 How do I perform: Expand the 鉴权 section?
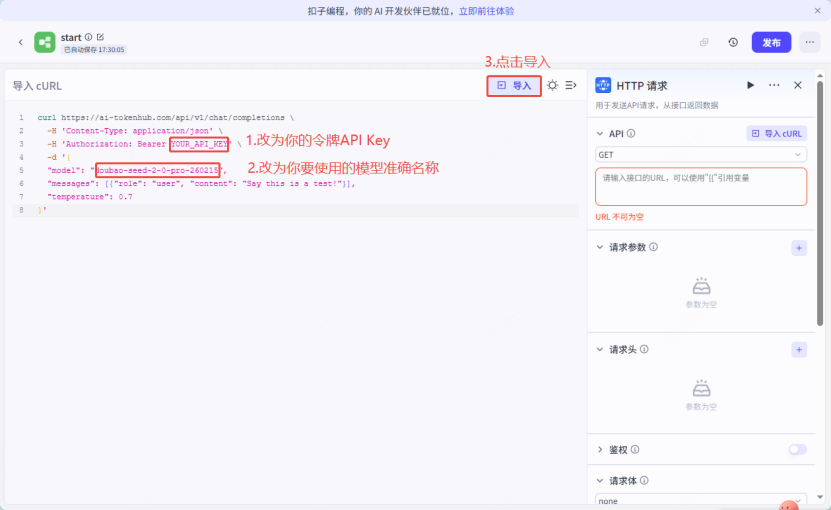600,450
